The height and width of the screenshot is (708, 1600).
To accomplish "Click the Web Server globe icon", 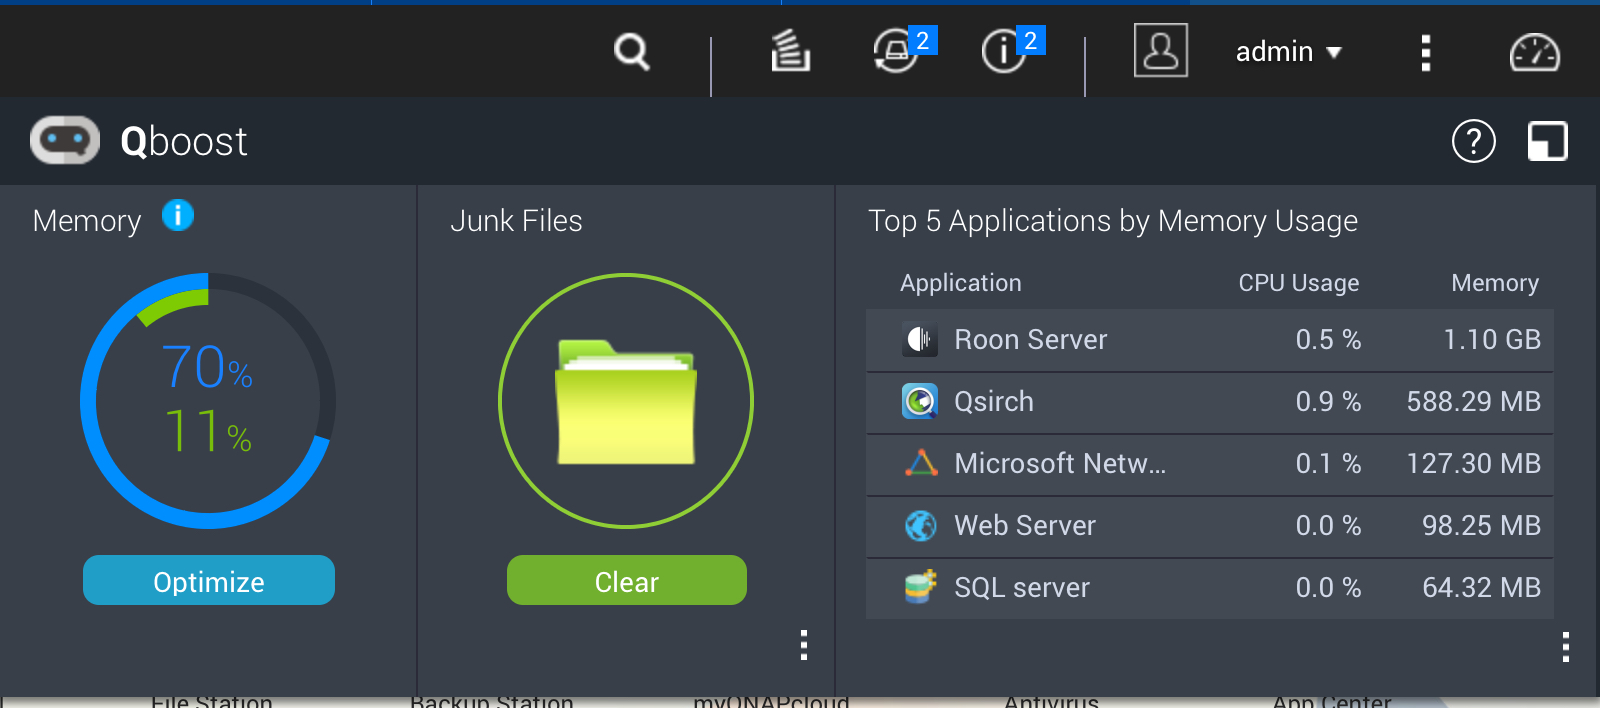I will (x=920, y=525).
